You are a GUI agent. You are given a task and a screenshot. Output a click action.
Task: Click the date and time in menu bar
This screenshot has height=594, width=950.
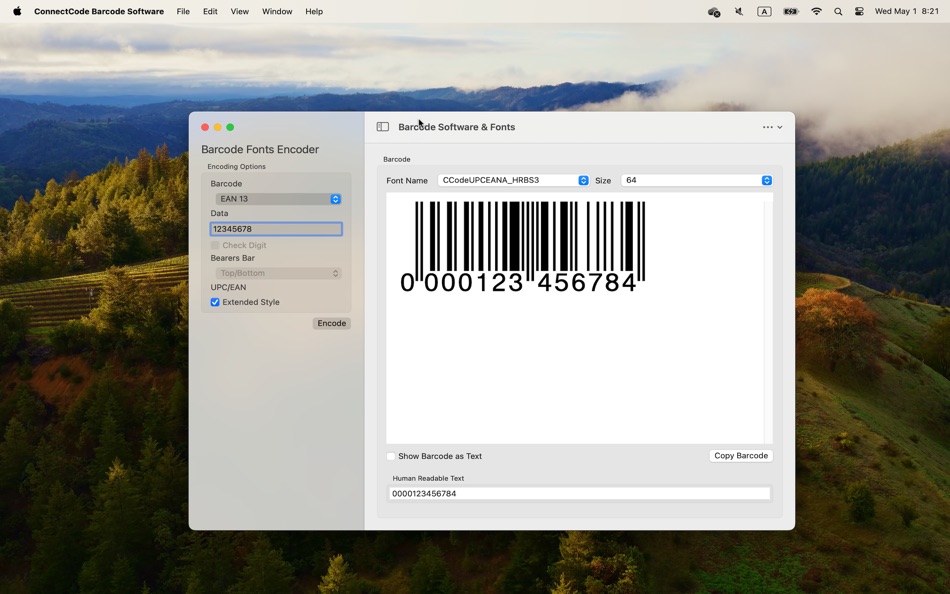(907, 12)
